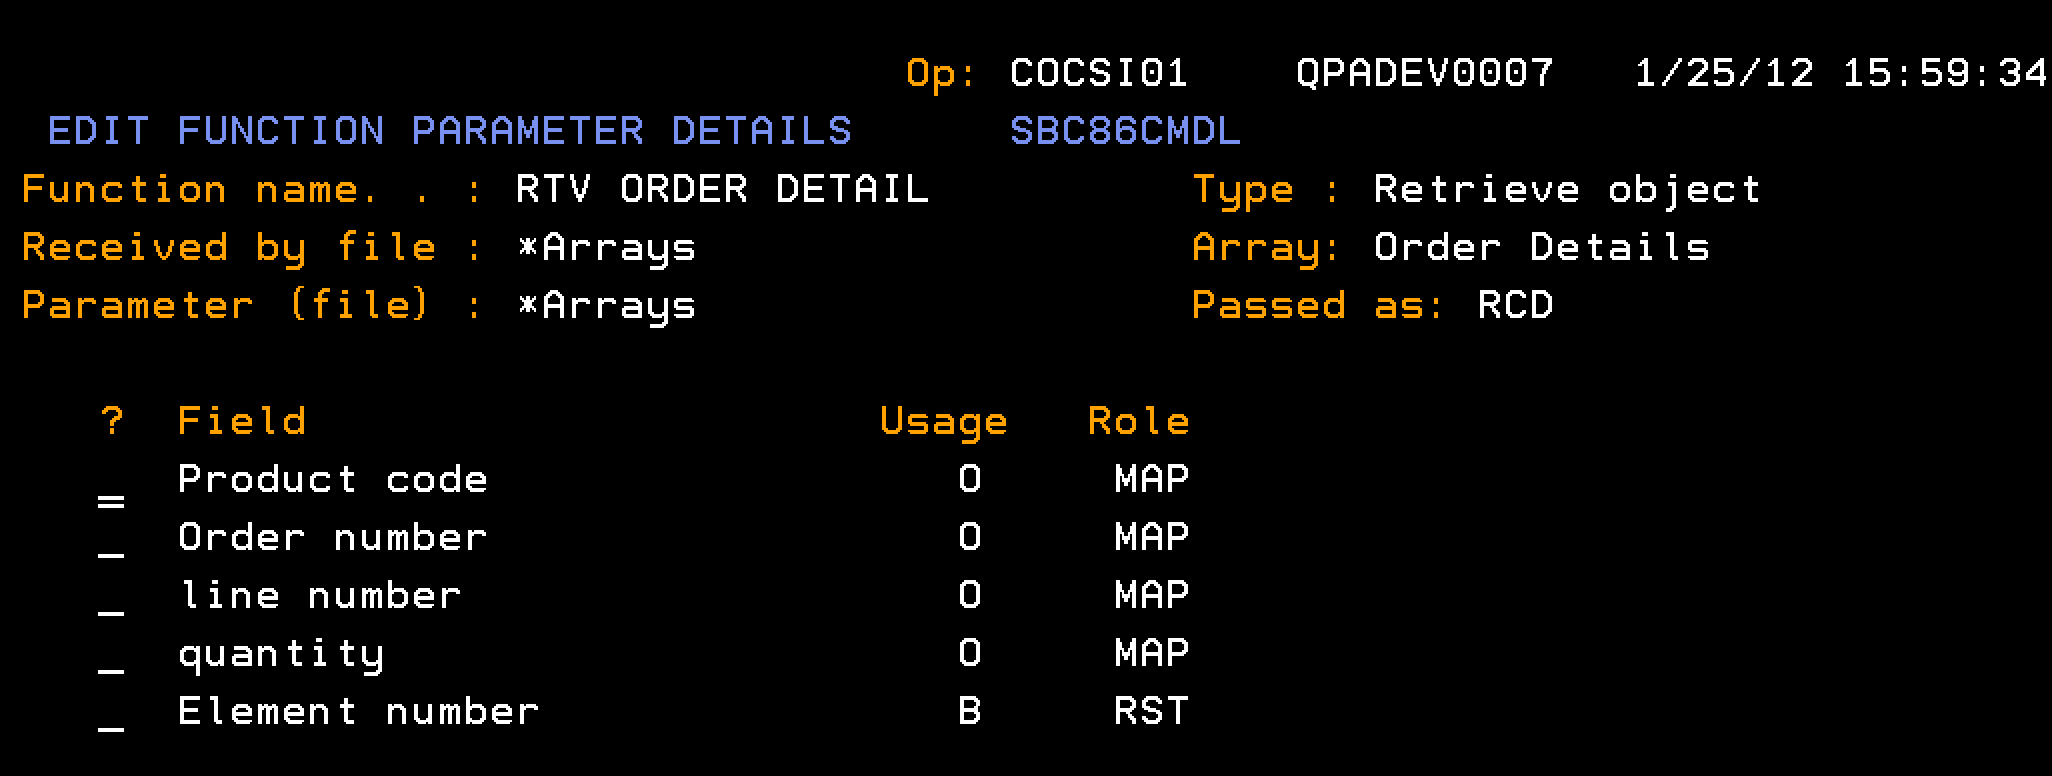The width and height of the screenshot is (2052, 776).
Task: Select the "Product code" field name
Action: (333, 480)
